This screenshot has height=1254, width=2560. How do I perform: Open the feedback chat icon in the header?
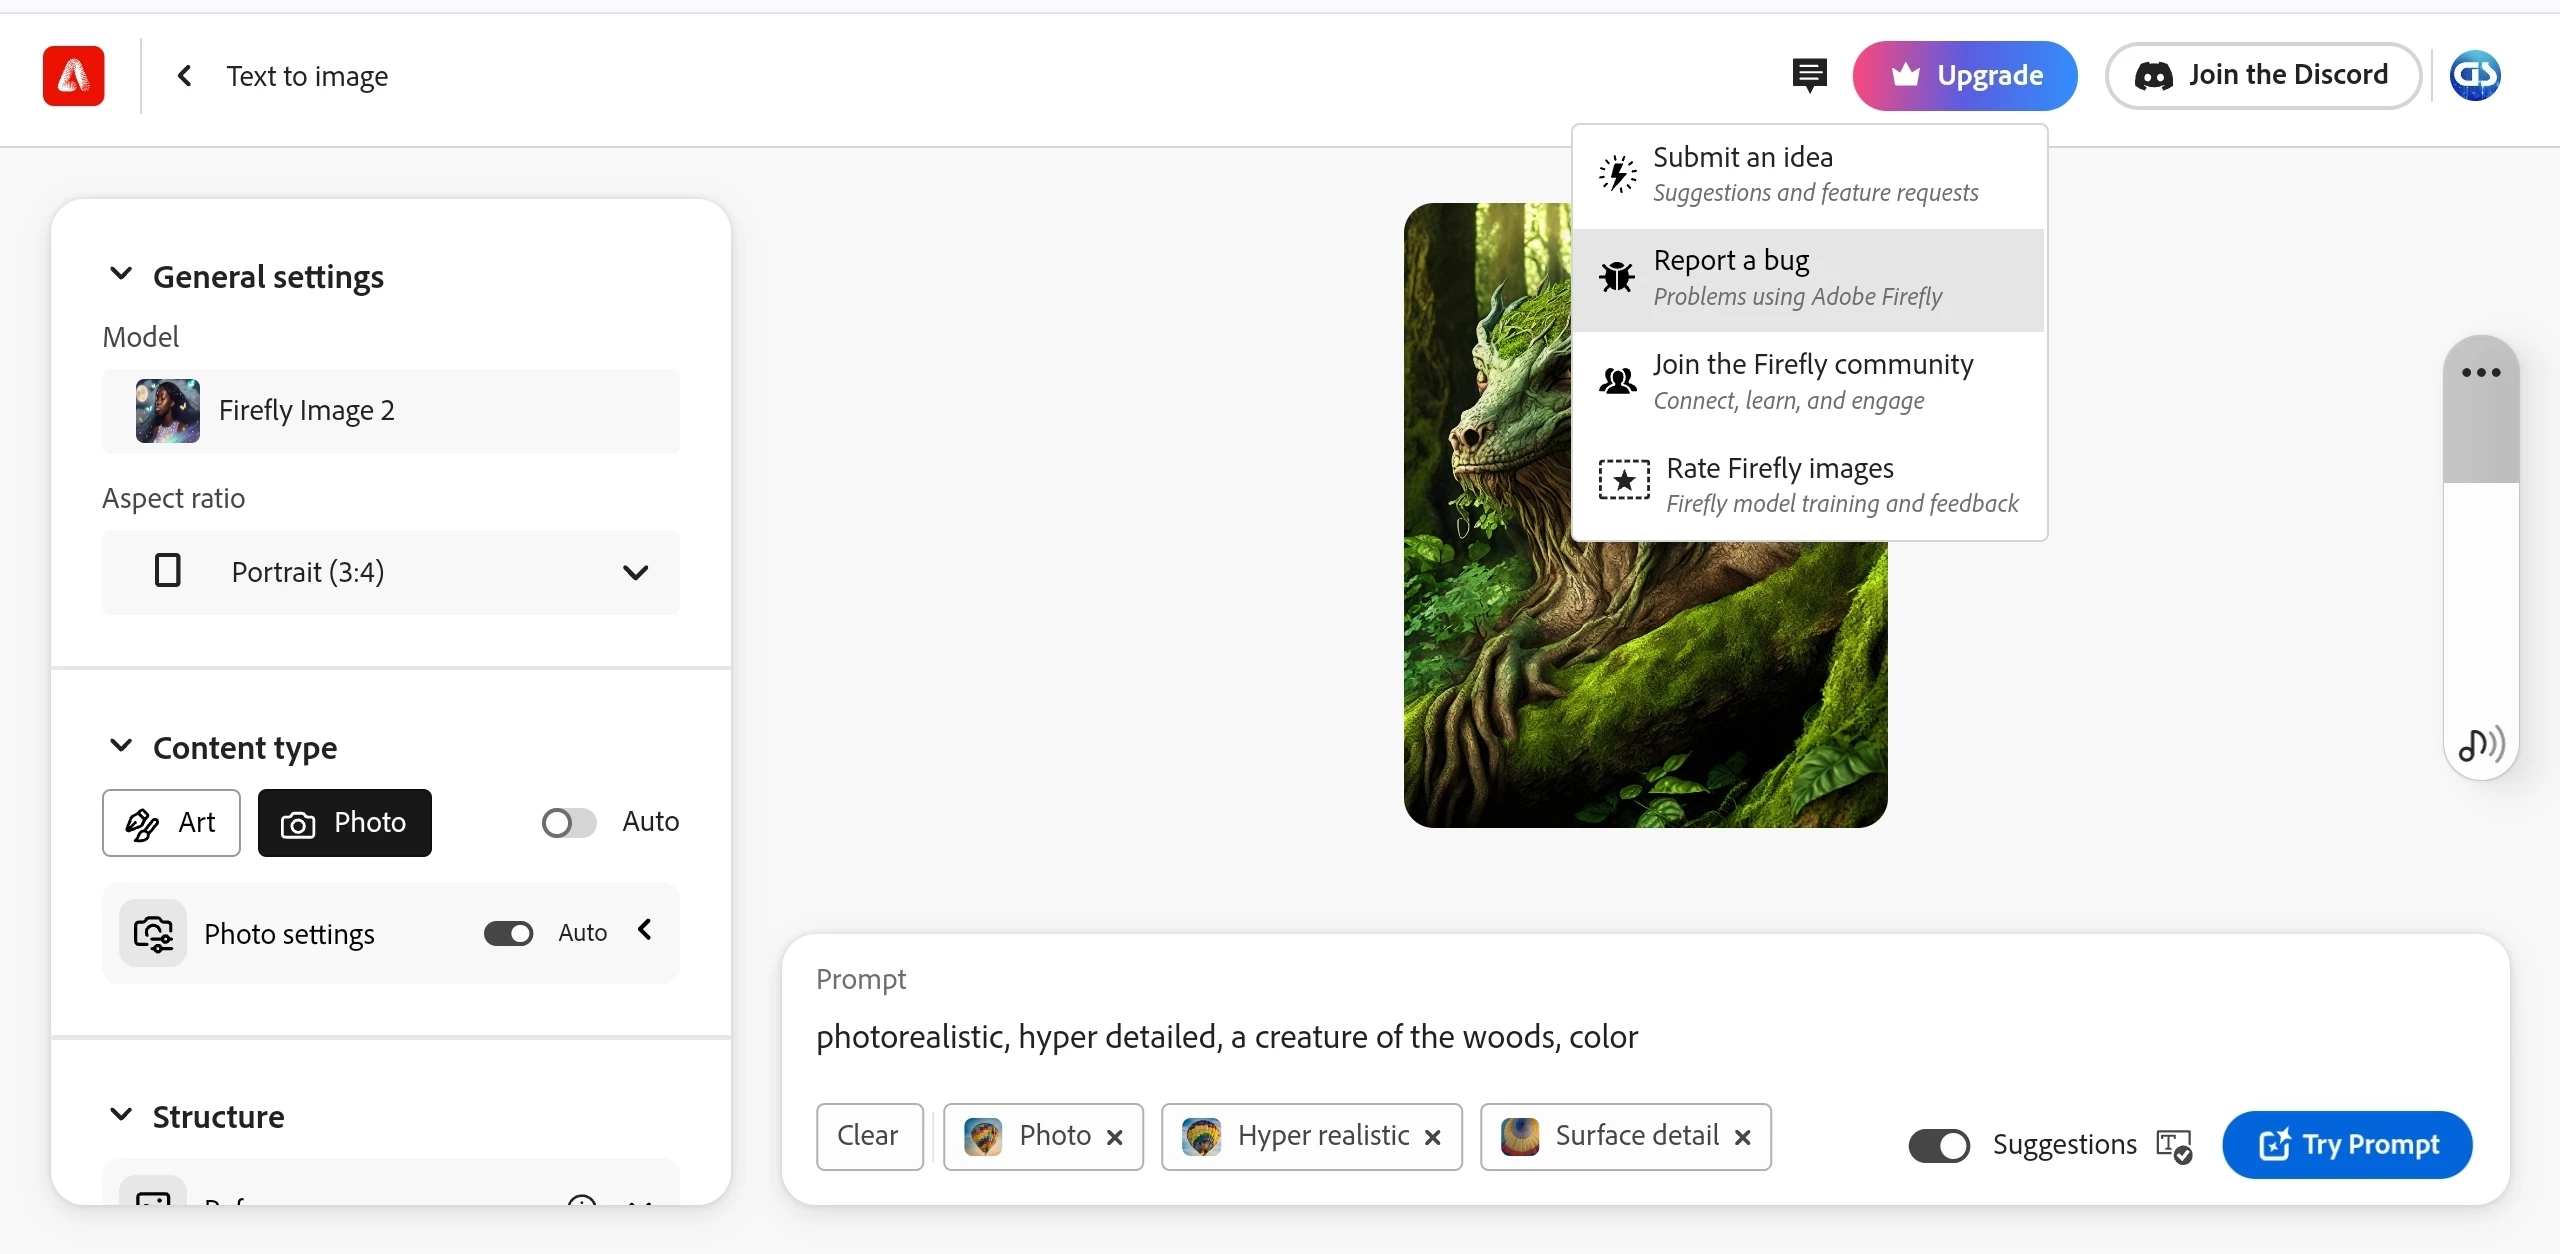point(1809,76)
